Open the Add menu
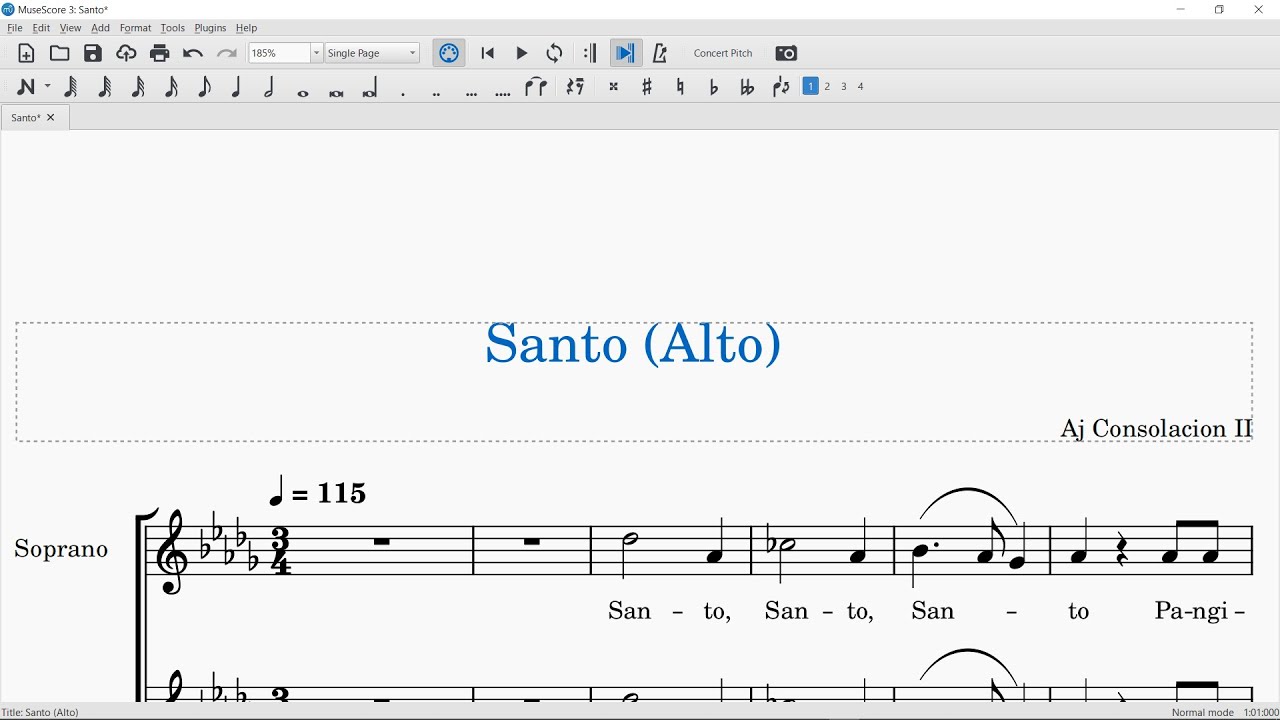 [100, 28]
